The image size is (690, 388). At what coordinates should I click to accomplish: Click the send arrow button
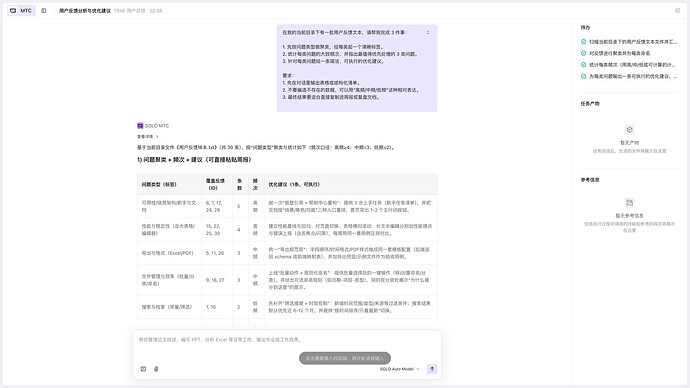pyautogui.click(x=432, y=369)
